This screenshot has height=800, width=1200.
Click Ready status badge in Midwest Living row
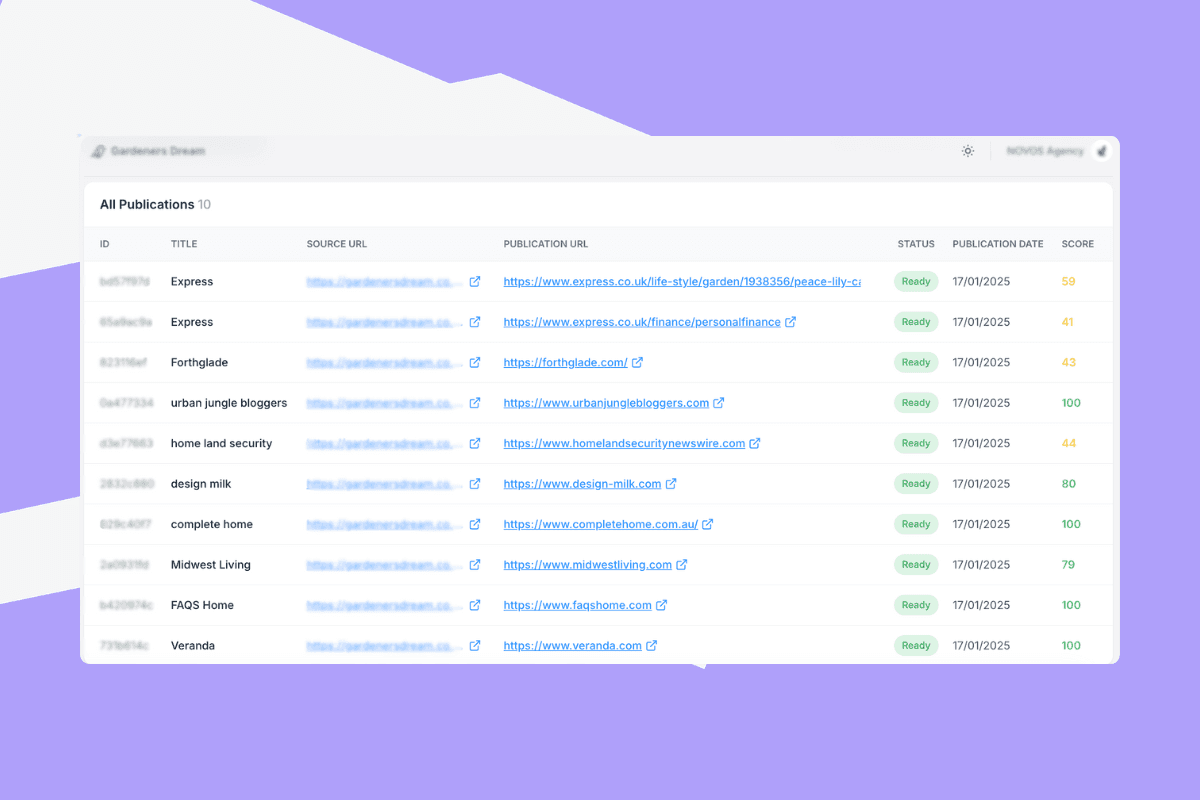916,565
